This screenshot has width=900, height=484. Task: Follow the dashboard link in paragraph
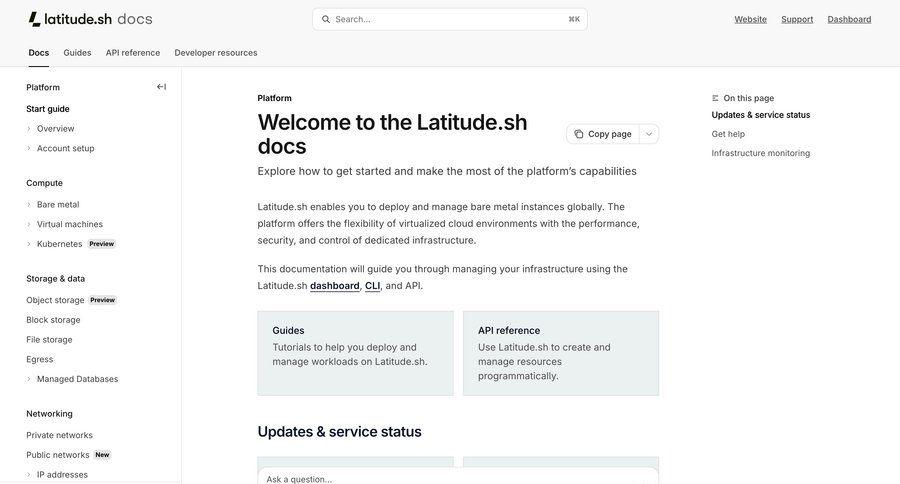pyautogui.click(x=335, y=285)
